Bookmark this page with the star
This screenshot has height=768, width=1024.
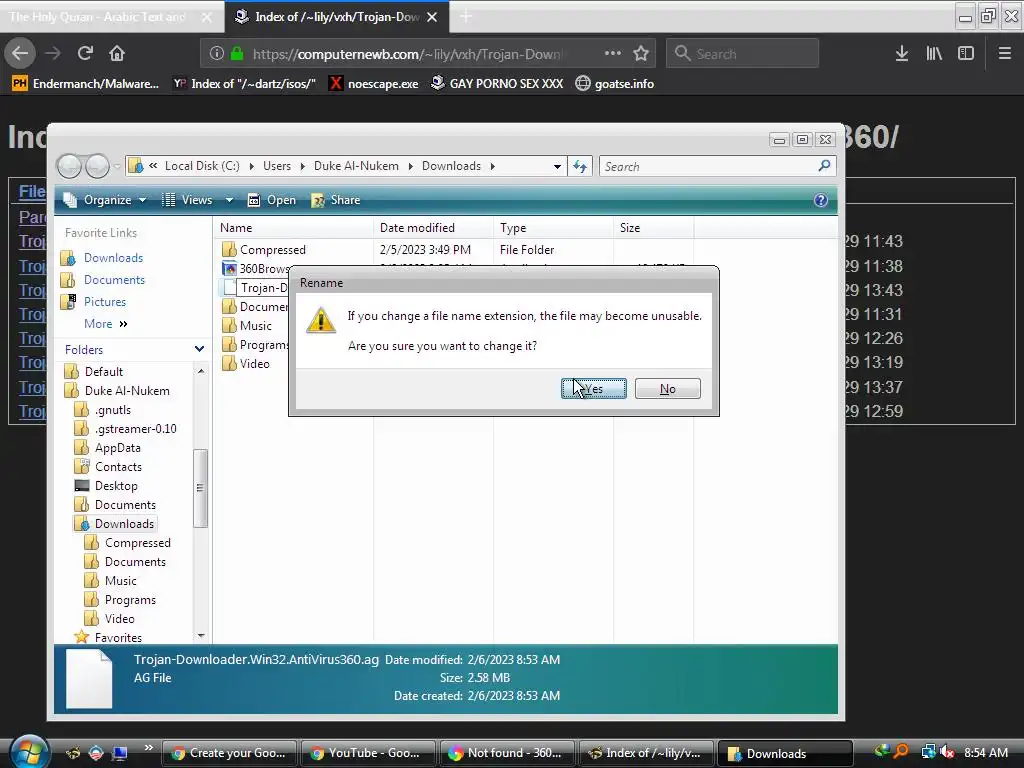coord(641,54)
